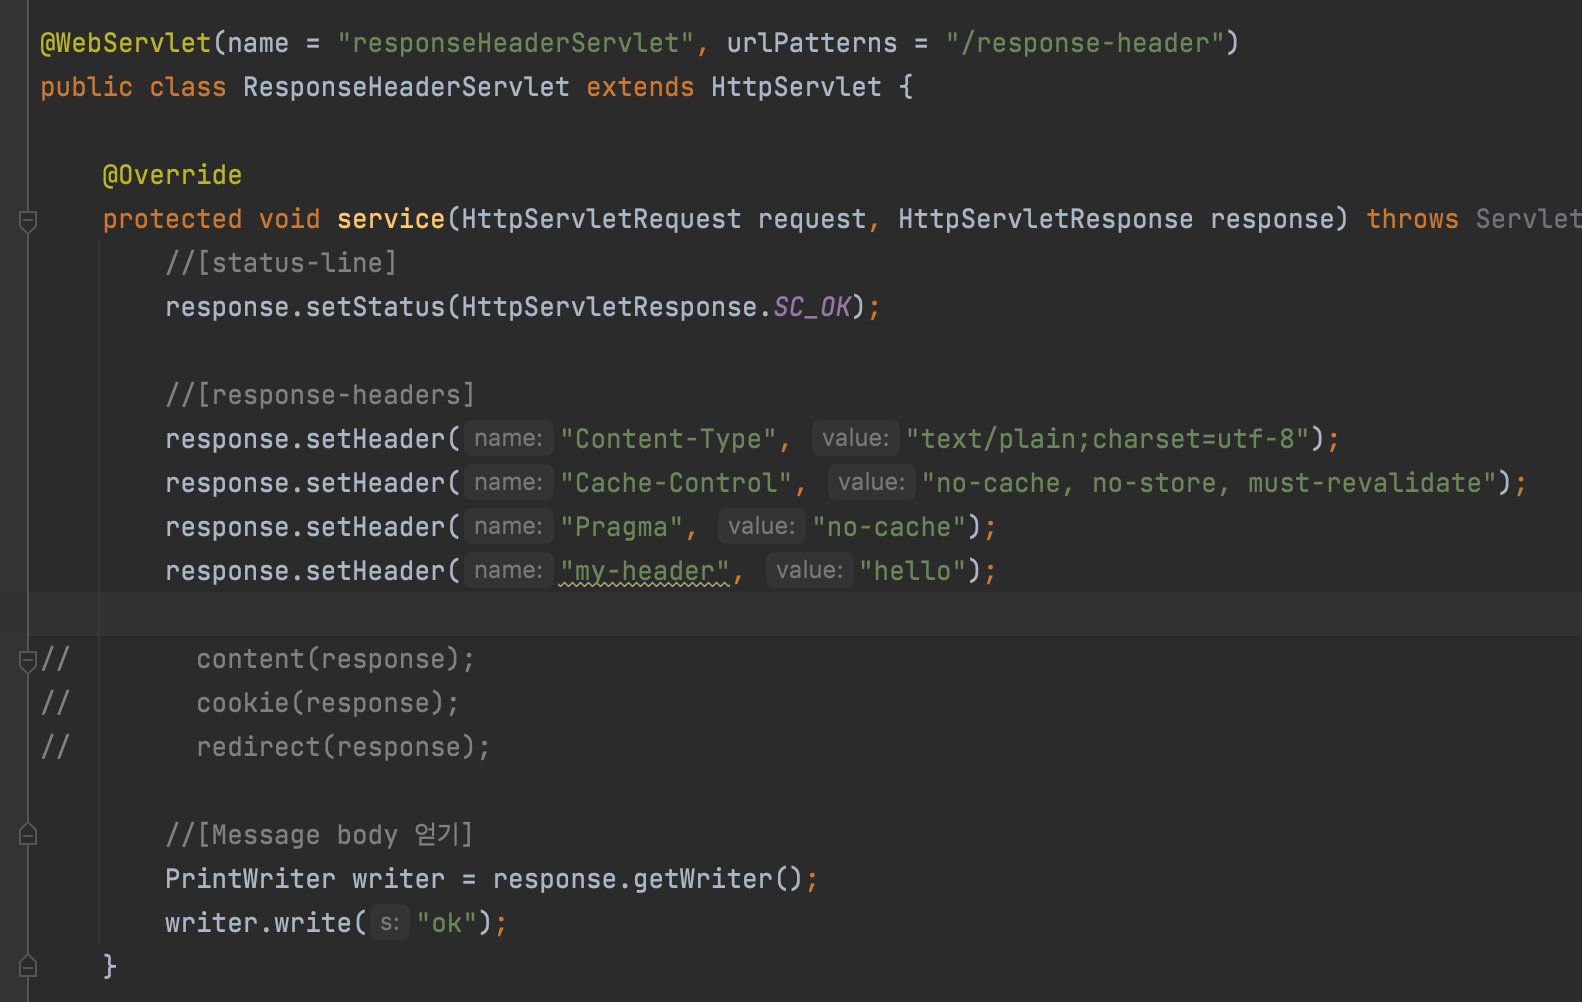Click the "responseHeaderServlet" string literal
Screen dimensions: 1582x1002
point(516,43)
